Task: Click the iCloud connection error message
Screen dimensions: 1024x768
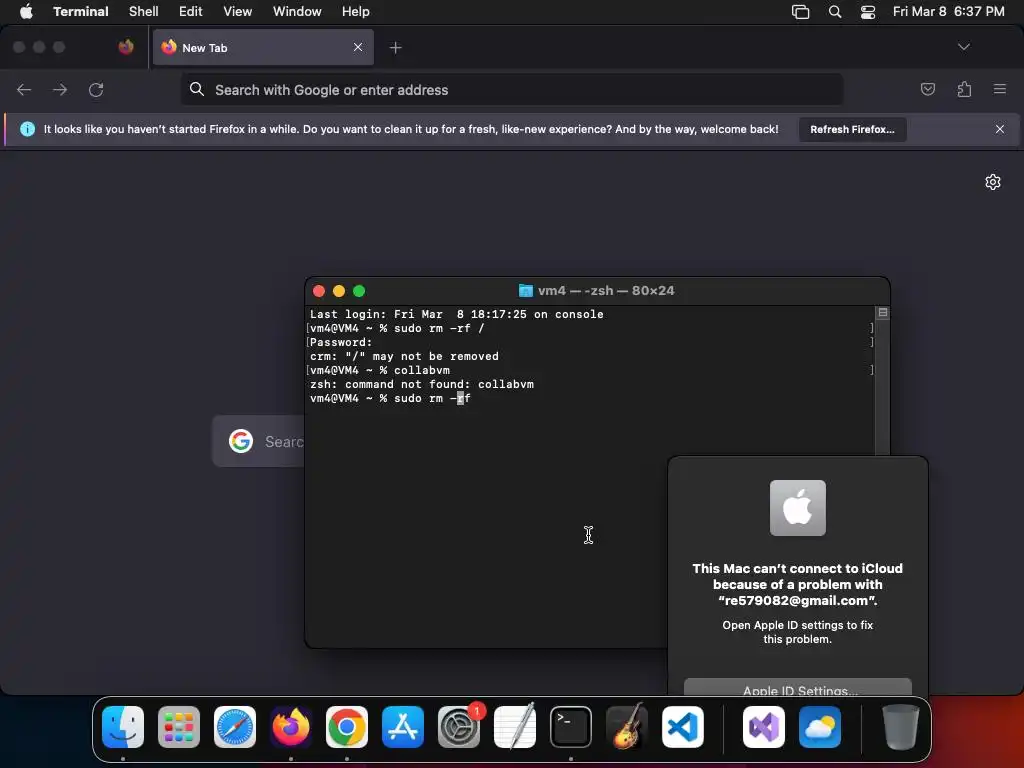Action: [x=797, y=584]
